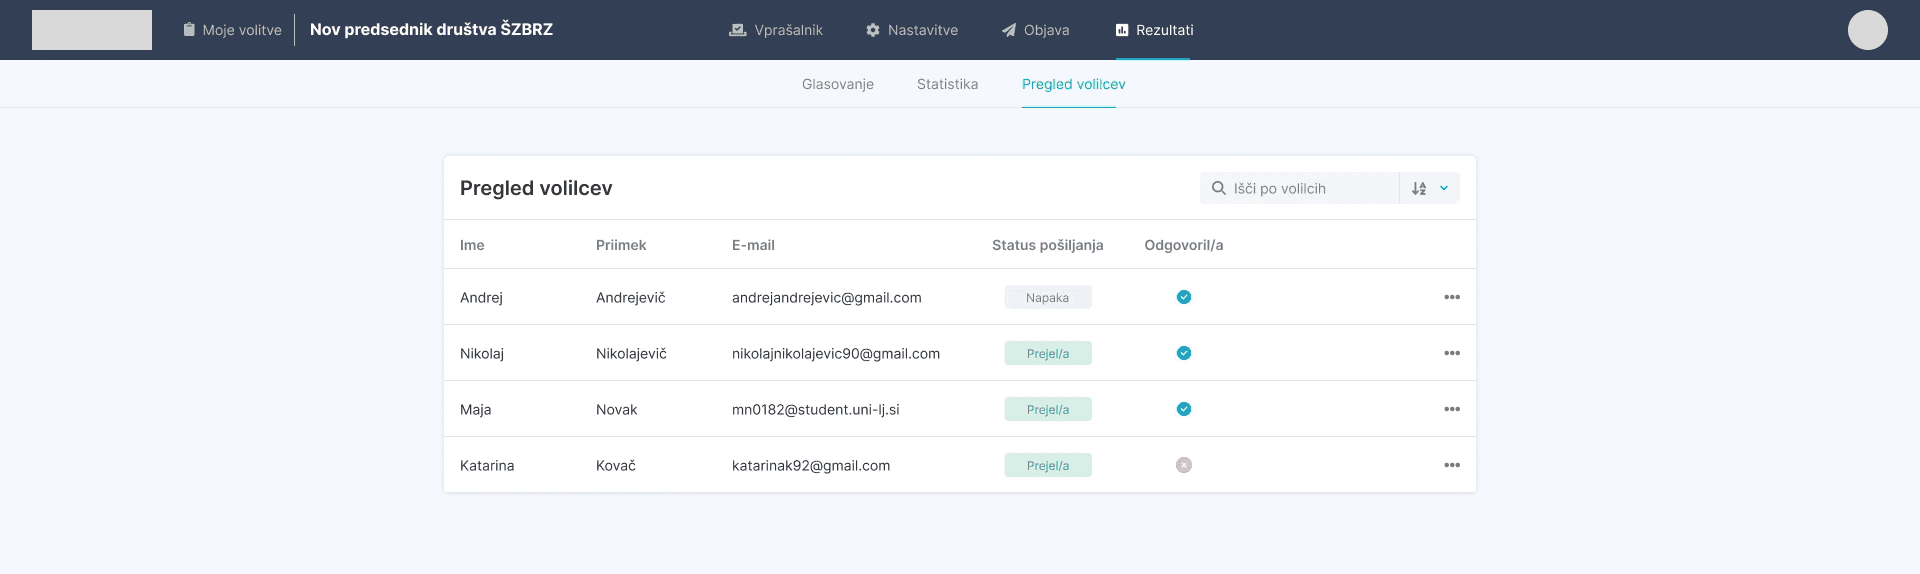Click the Išči po volilcih search field
The height and width of the screenshot is (574, 1920).
pyautogui.click(x=1299, y=188)
